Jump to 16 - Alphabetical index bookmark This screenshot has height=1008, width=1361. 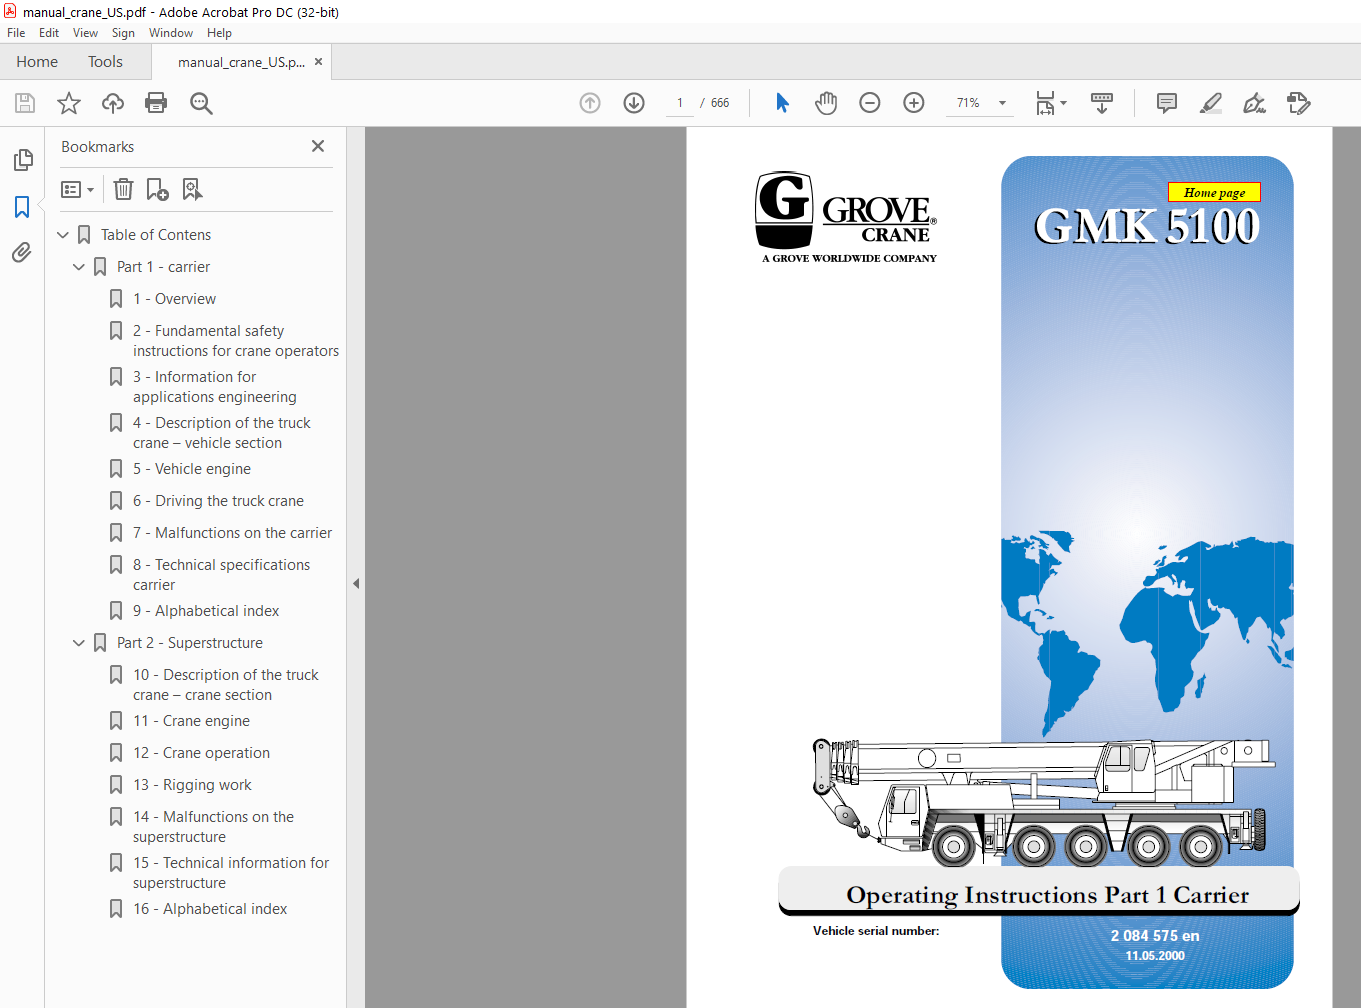pyautogui.click(x=210, y=909)
